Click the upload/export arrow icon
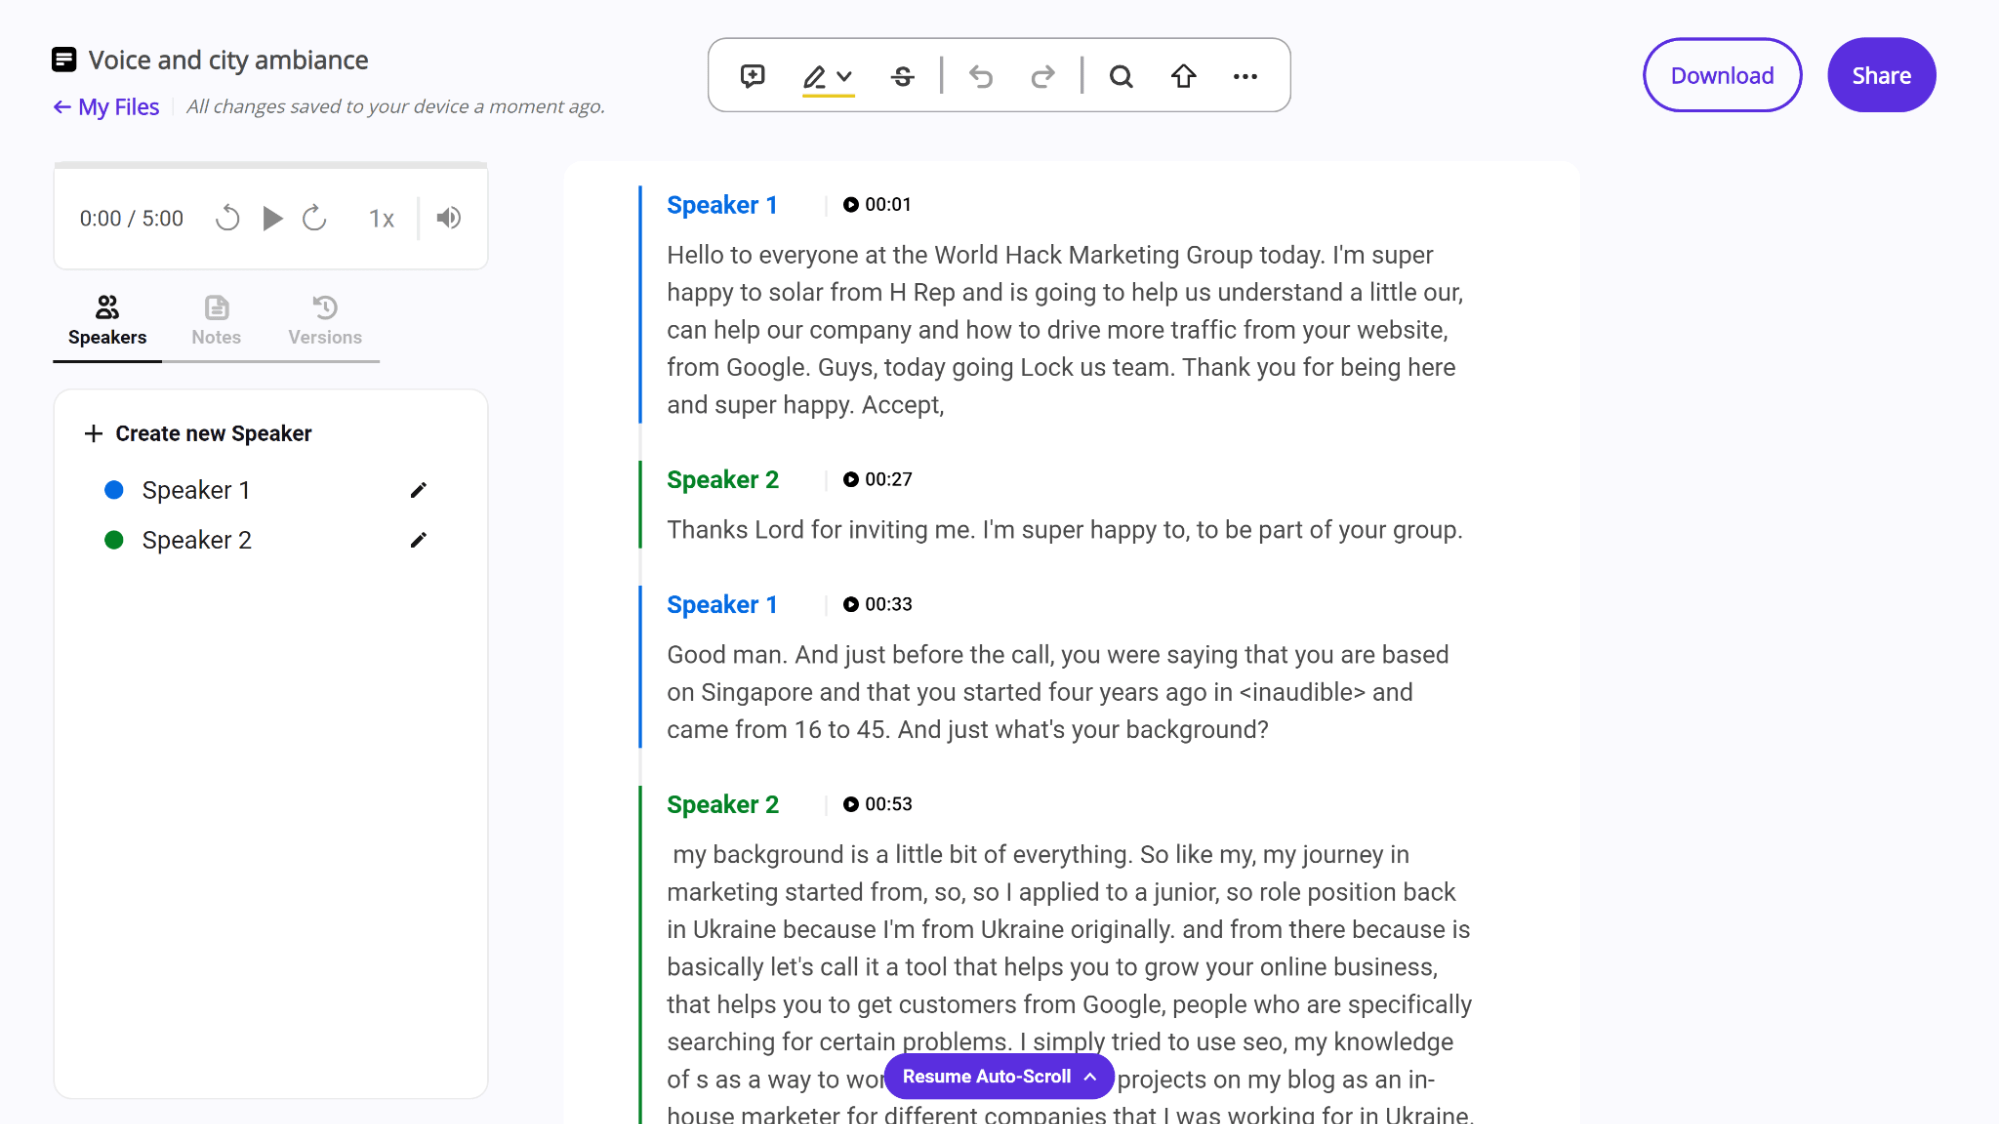Screen dimensions: 1999x1125 point(1183,76)
